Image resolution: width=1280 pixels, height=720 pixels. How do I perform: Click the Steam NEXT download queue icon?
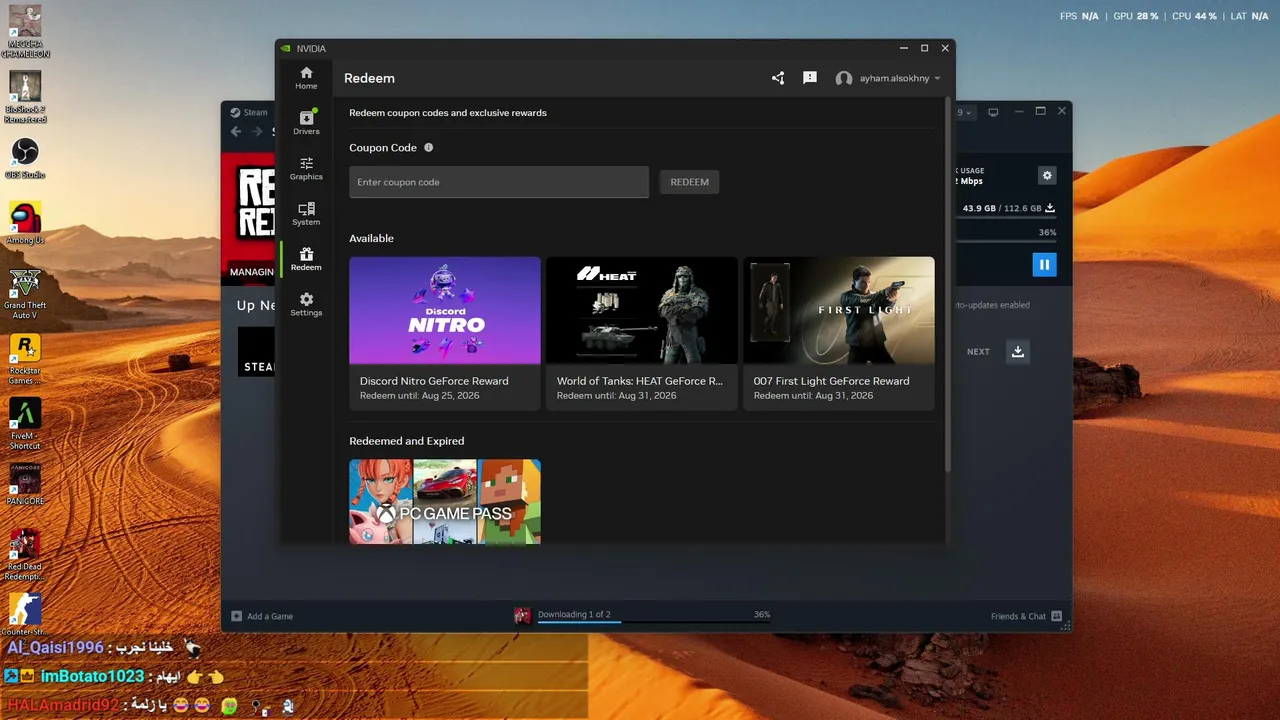click(x=1018, y=352)
